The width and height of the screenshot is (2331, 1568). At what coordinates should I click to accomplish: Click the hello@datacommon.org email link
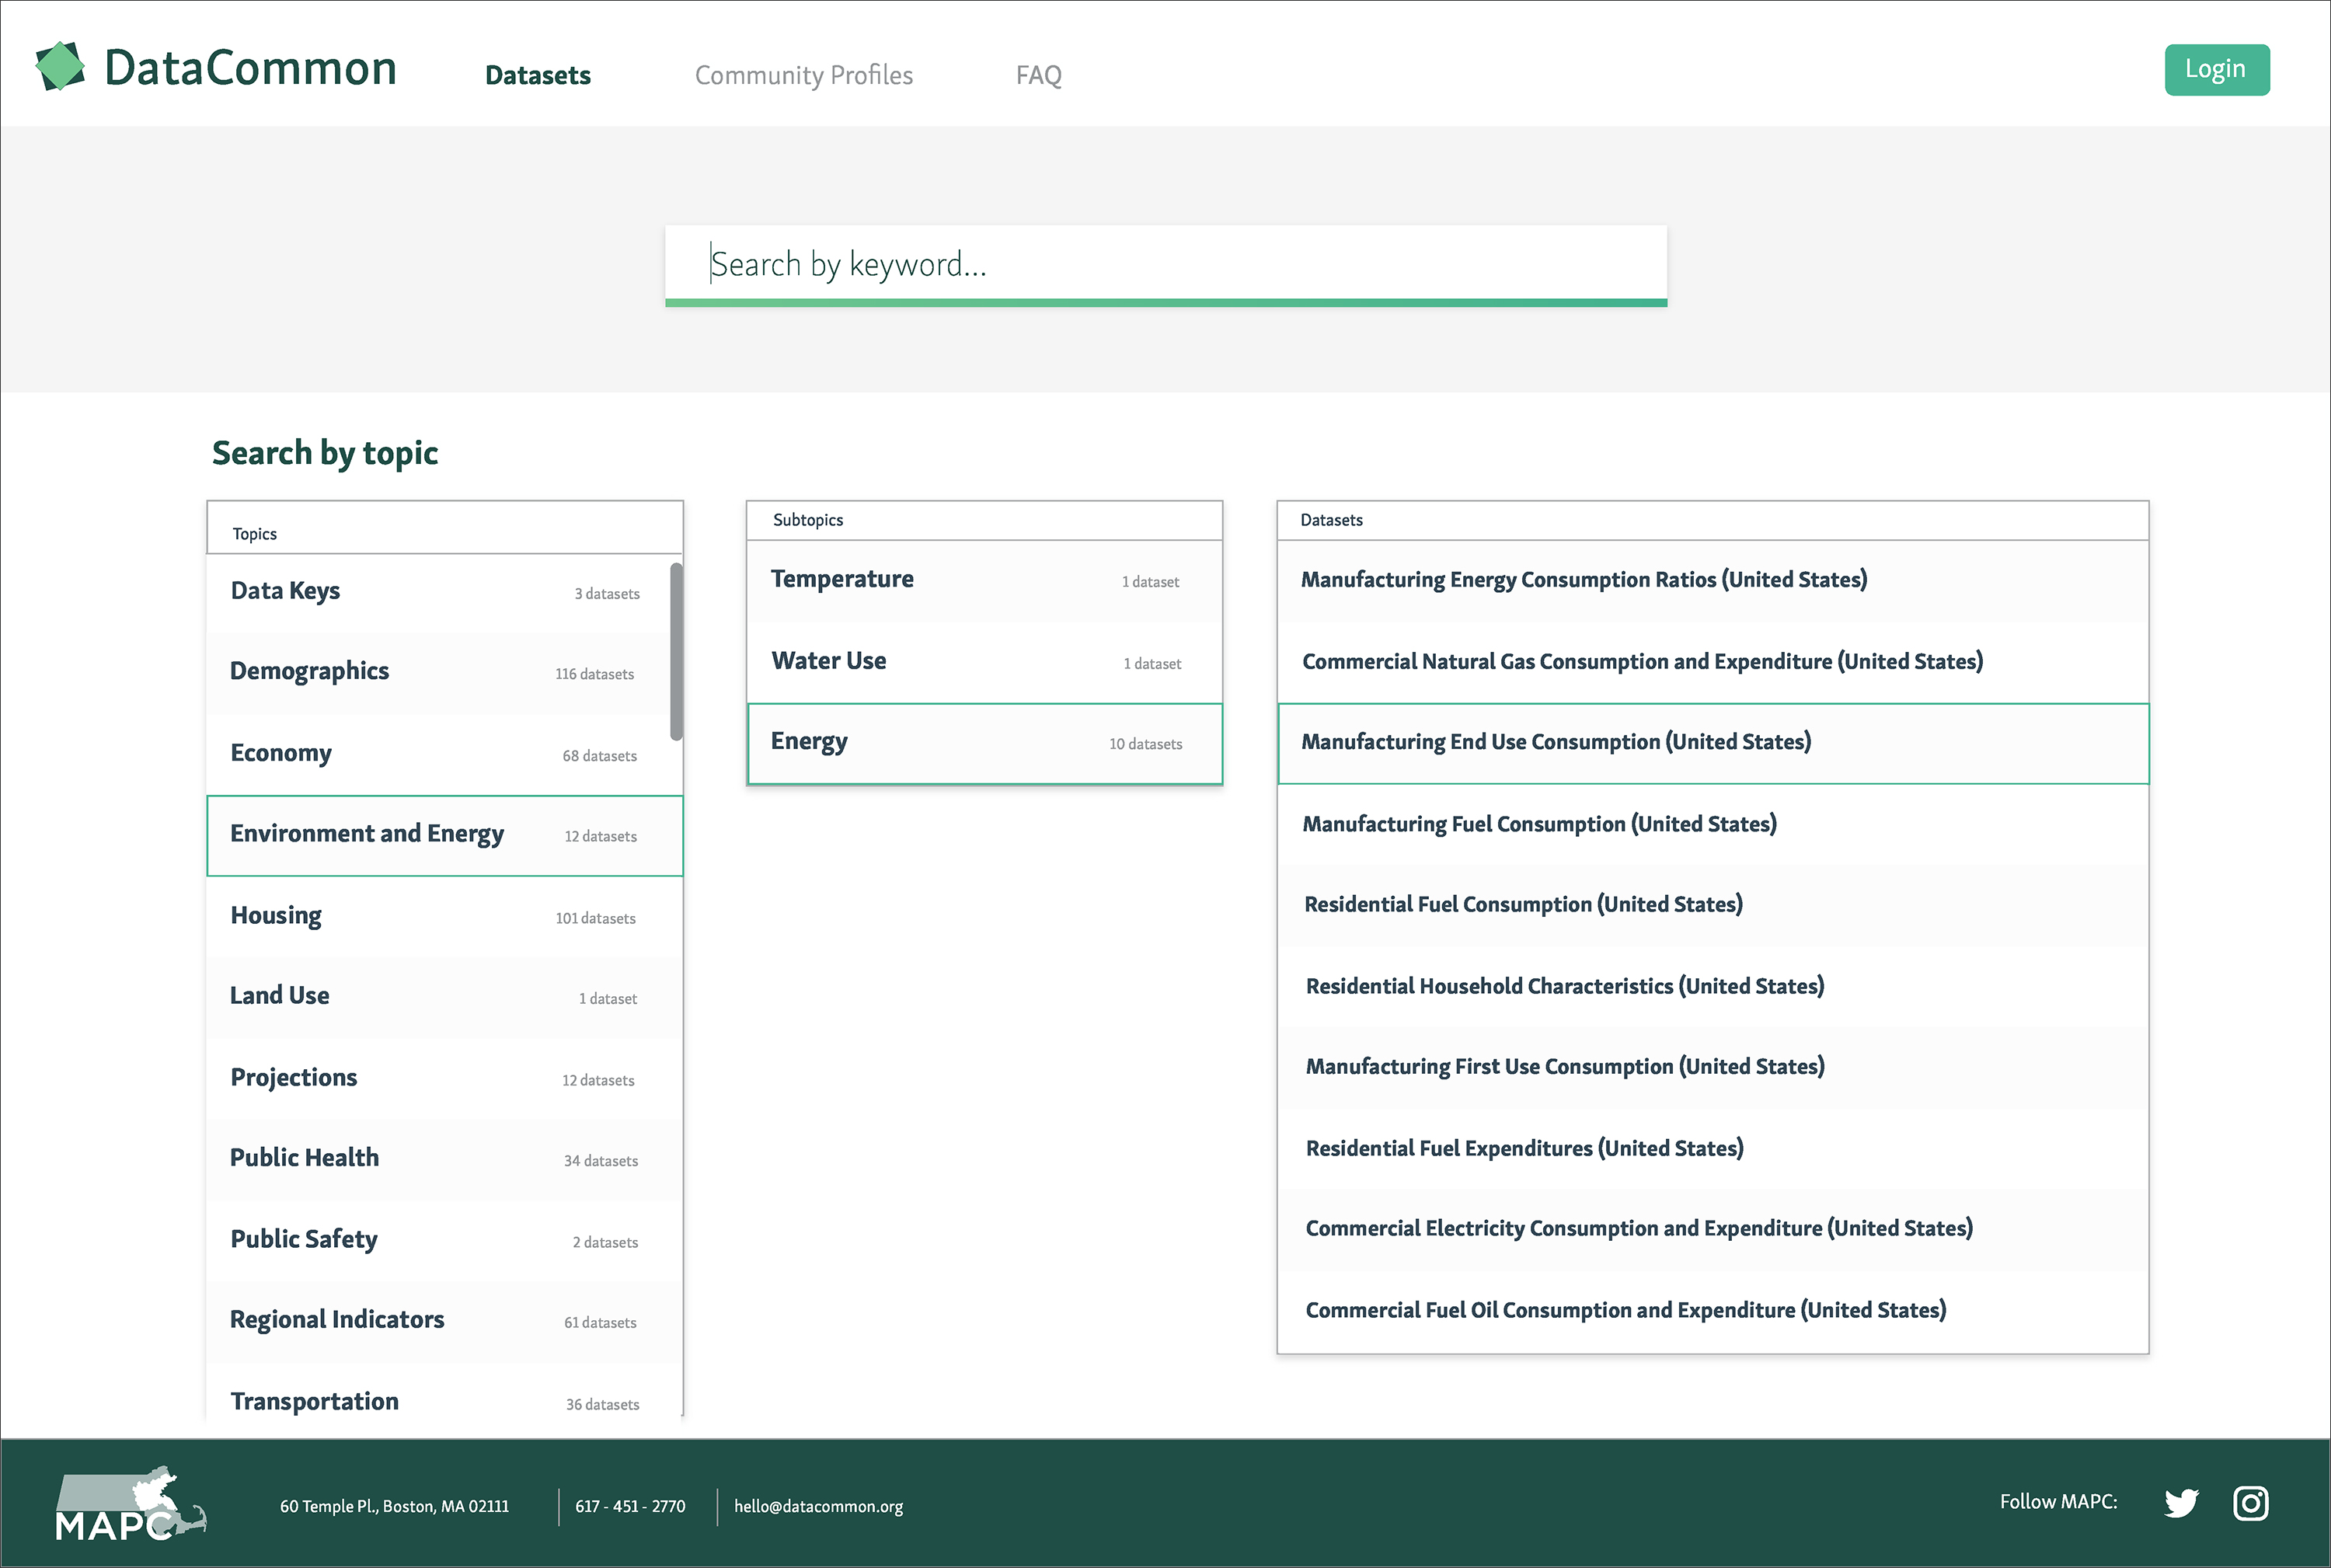coord(818,1506)
